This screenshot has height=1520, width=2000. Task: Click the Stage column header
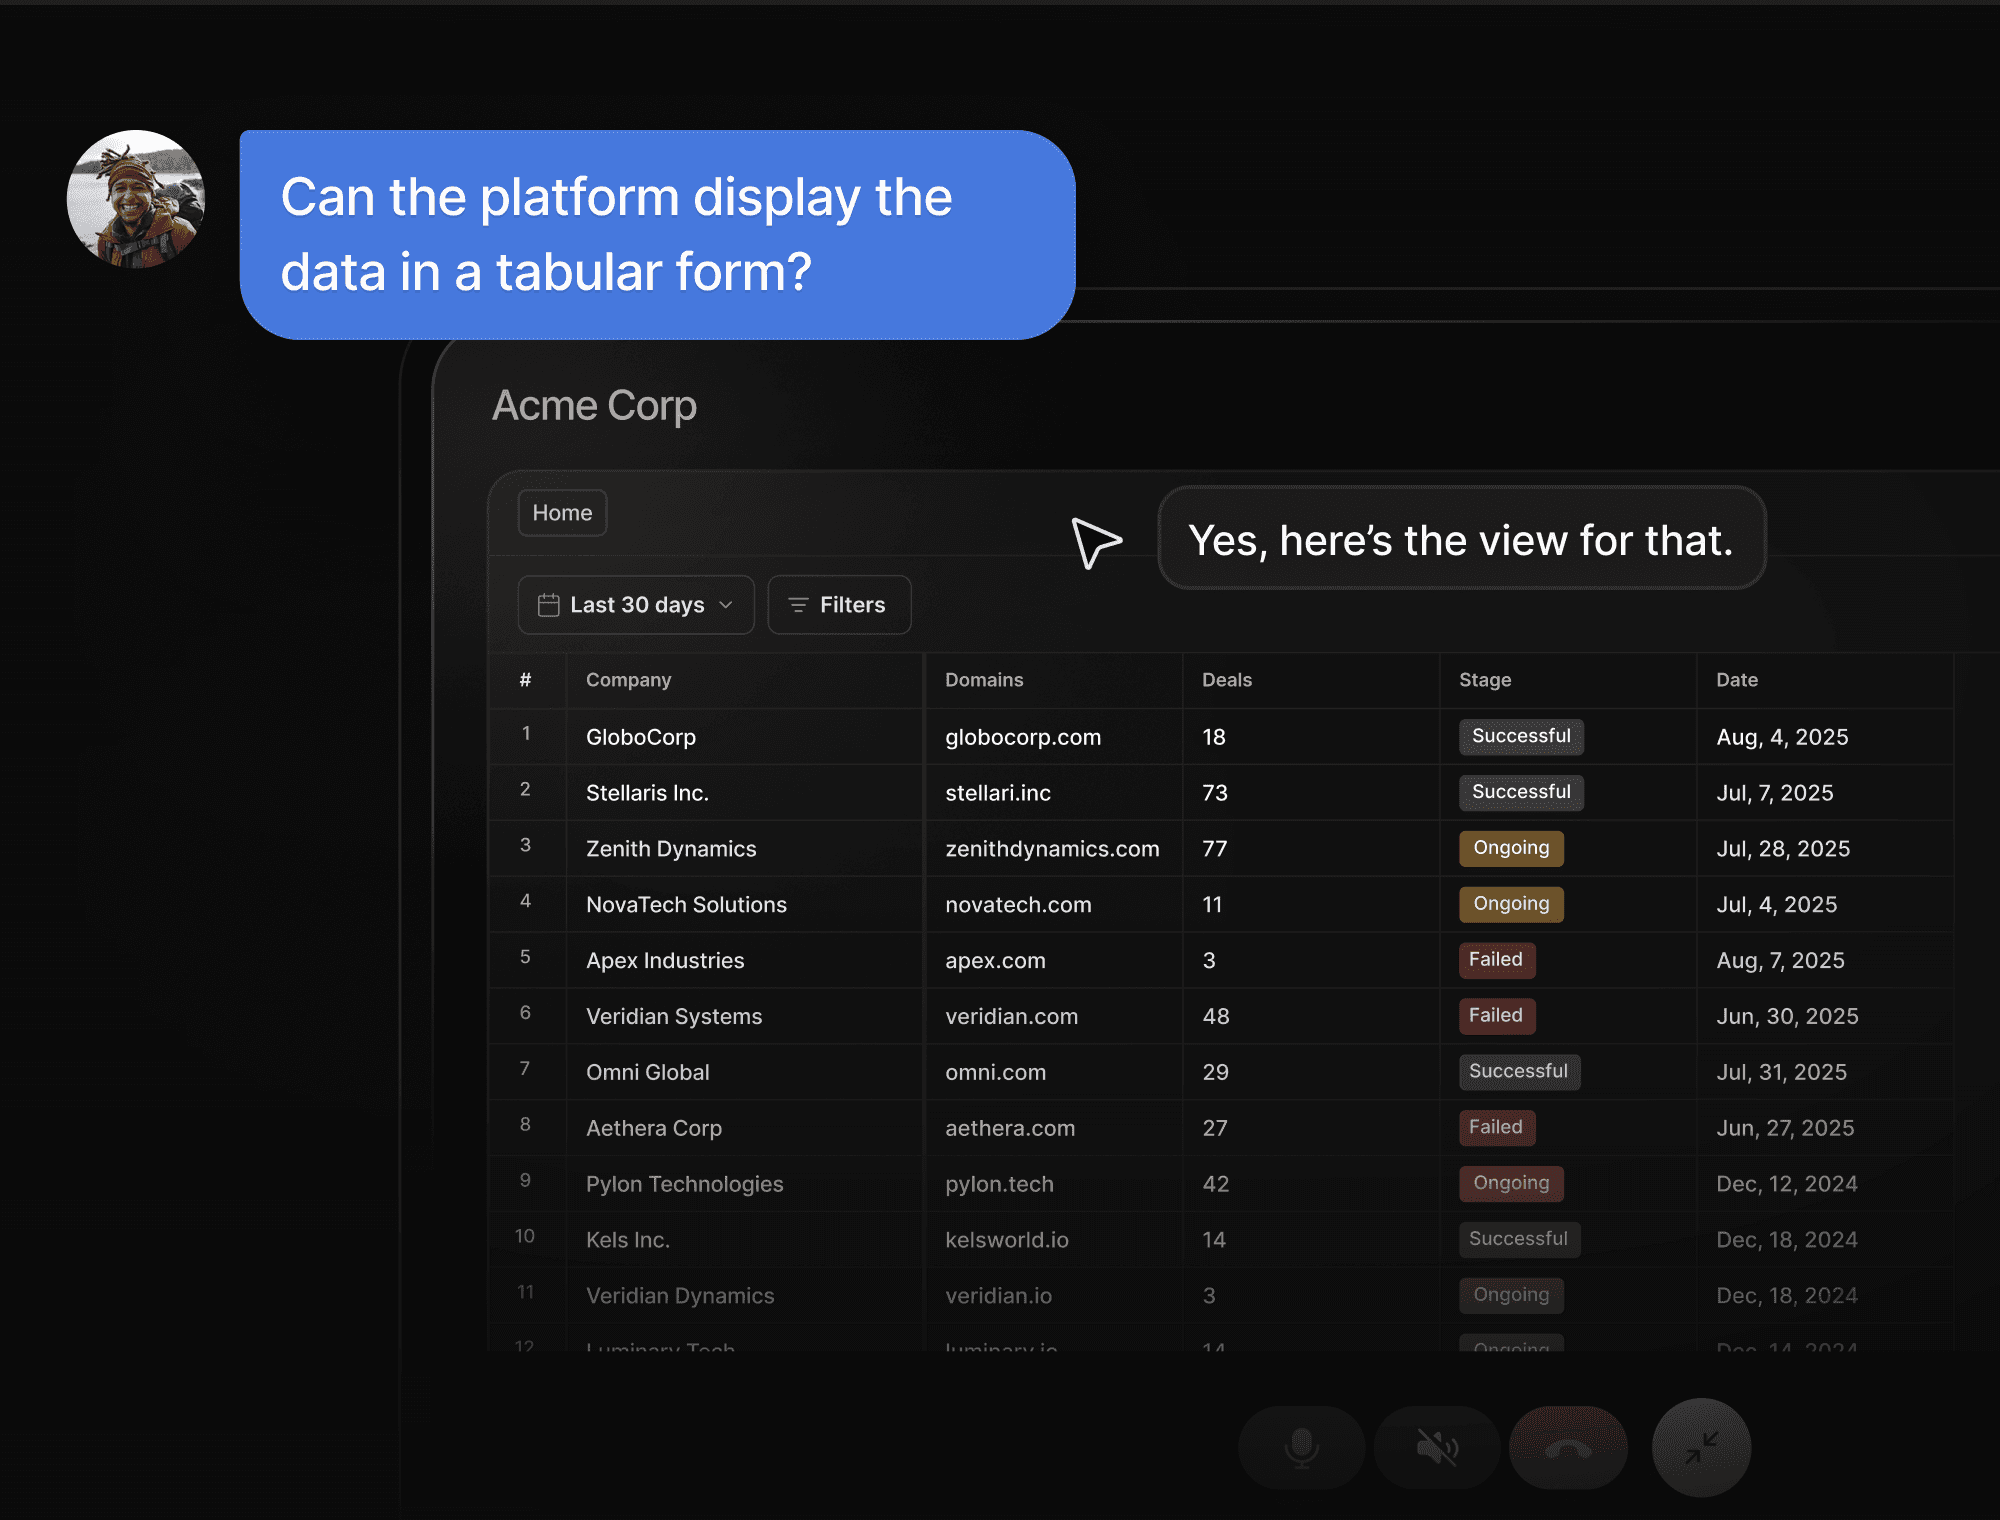[1484, 680]
